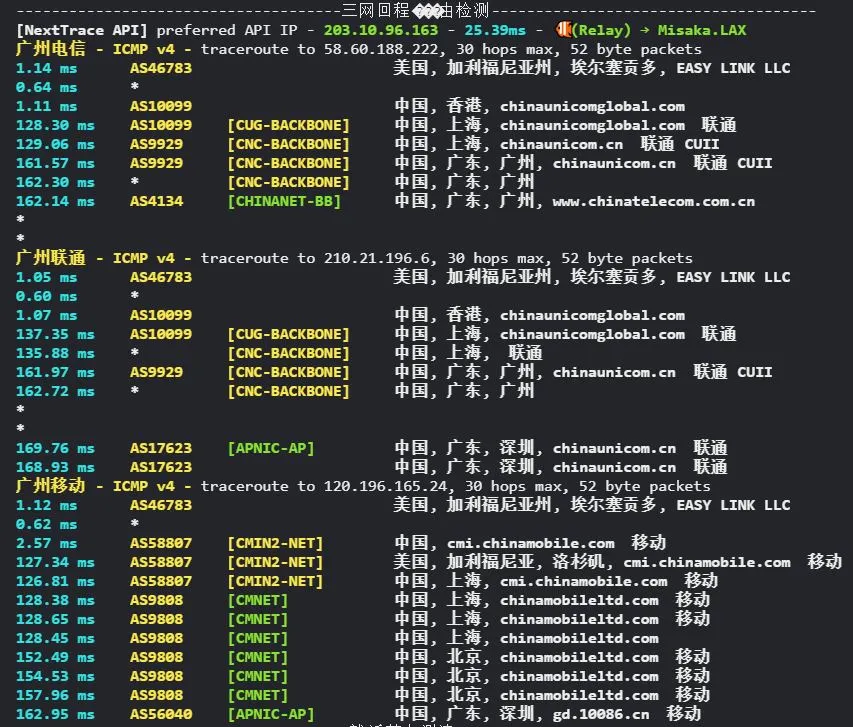Select the AS56040 number
The width and height of the screenshot is (853, 727).
(x=160, y=714)
